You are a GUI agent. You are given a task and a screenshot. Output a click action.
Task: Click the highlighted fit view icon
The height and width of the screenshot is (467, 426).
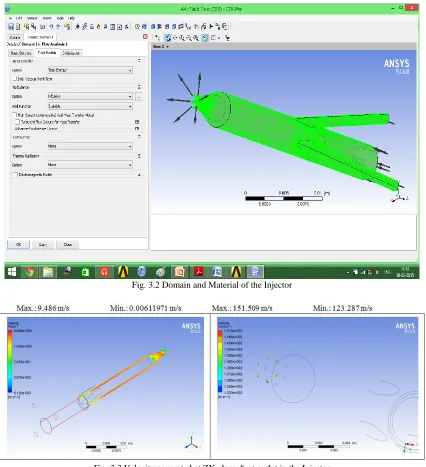tap(205, 38)
